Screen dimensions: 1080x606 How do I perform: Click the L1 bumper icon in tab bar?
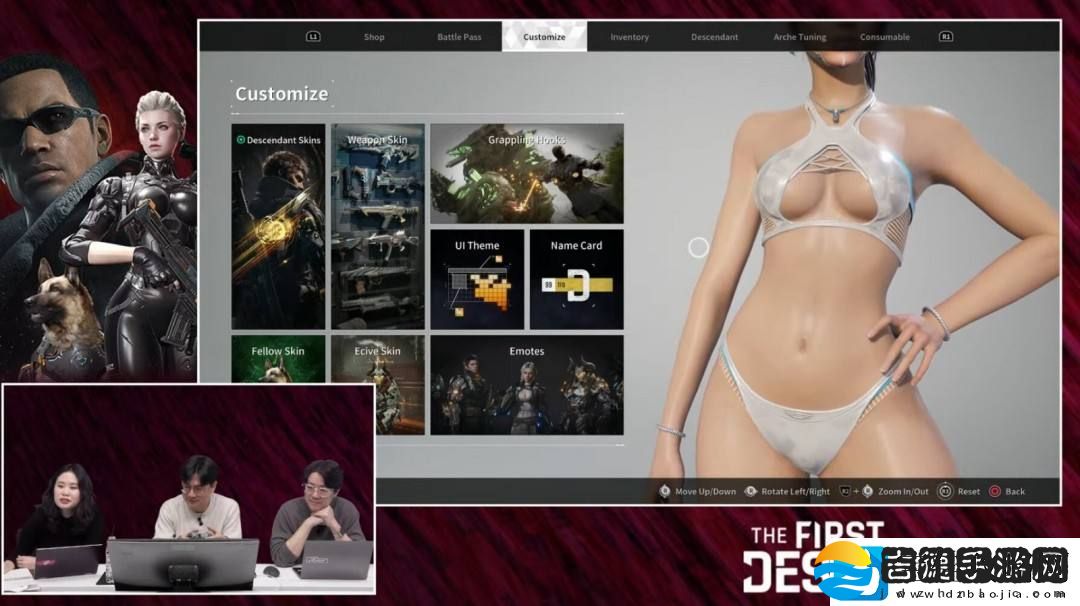coord(313,36)
